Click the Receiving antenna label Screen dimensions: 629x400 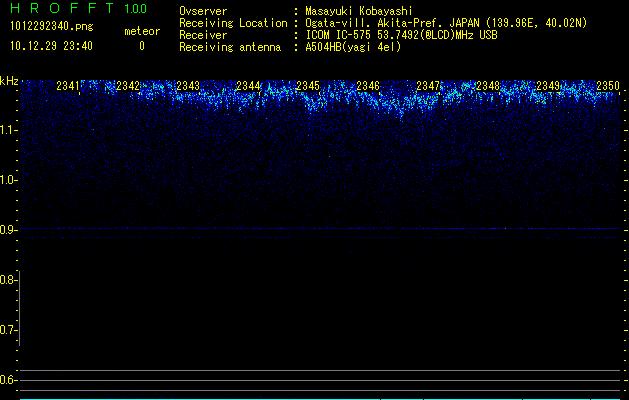click(230, 47)
